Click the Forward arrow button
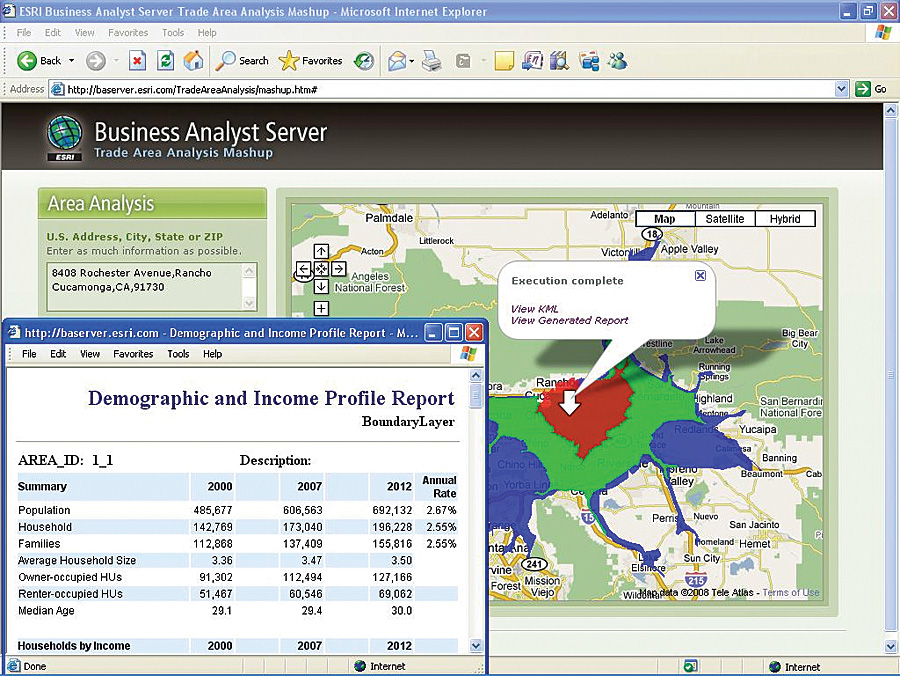 click(96, 60)
